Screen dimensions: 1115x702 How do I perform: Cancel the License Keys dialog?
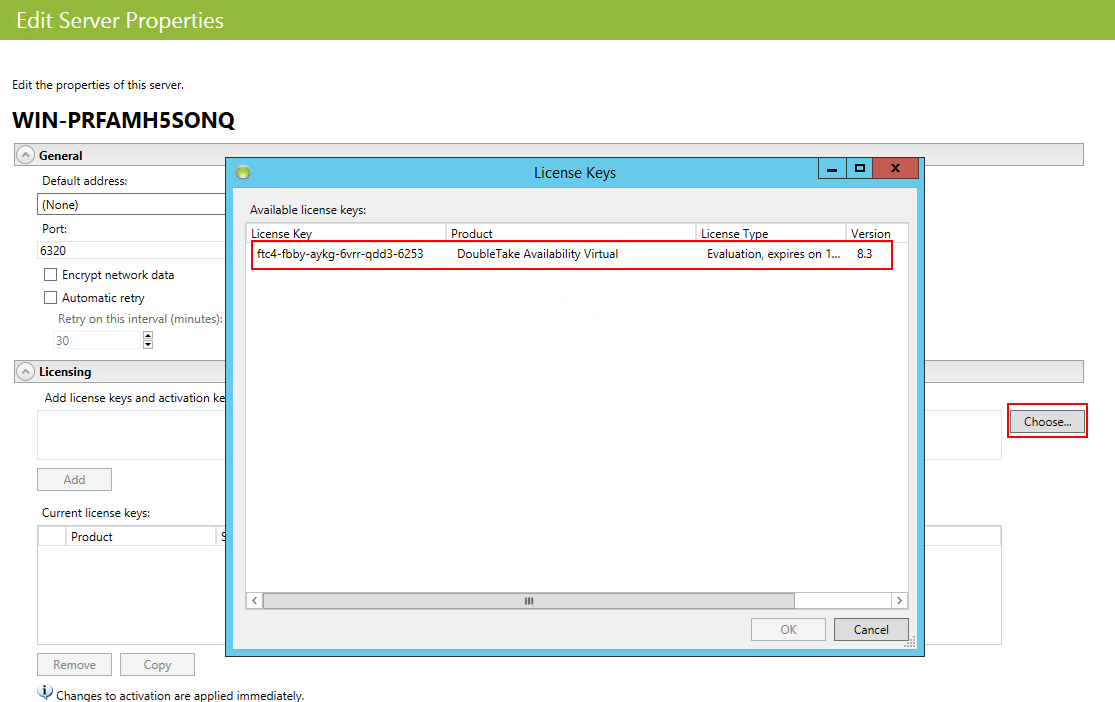tap(870, 629)
